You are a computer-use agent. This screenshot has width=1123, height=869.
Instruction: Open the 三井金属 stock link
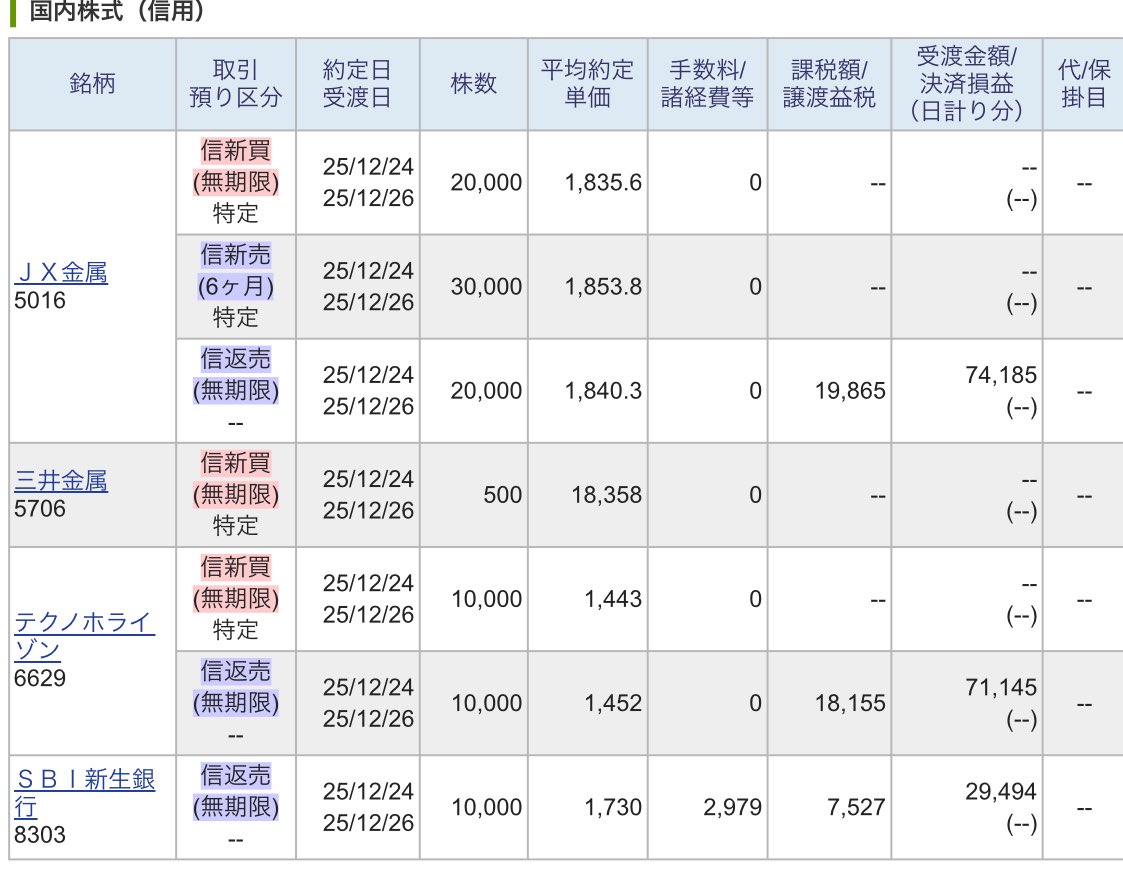tap(61, 481)
